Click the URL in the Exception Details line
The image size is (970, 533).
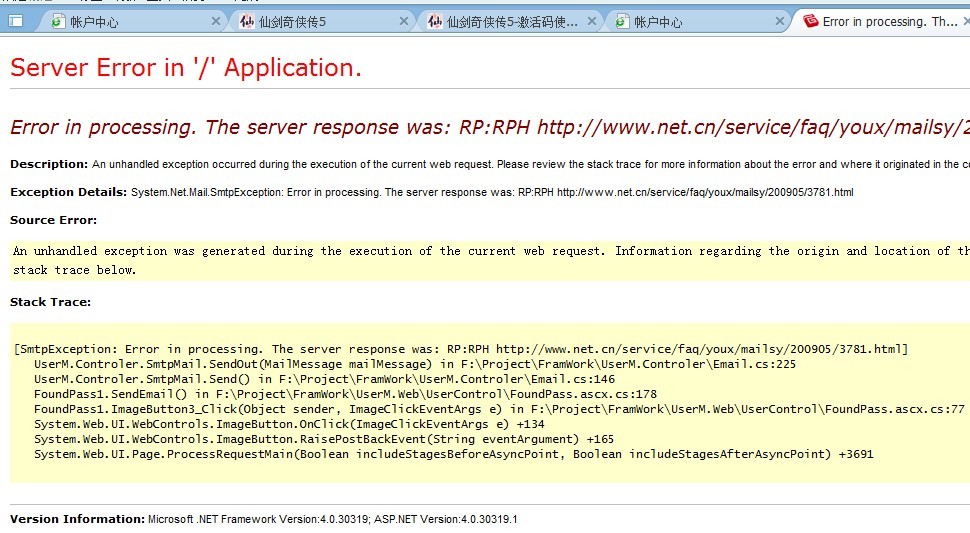pyautogui.click(x=704, y=192)
